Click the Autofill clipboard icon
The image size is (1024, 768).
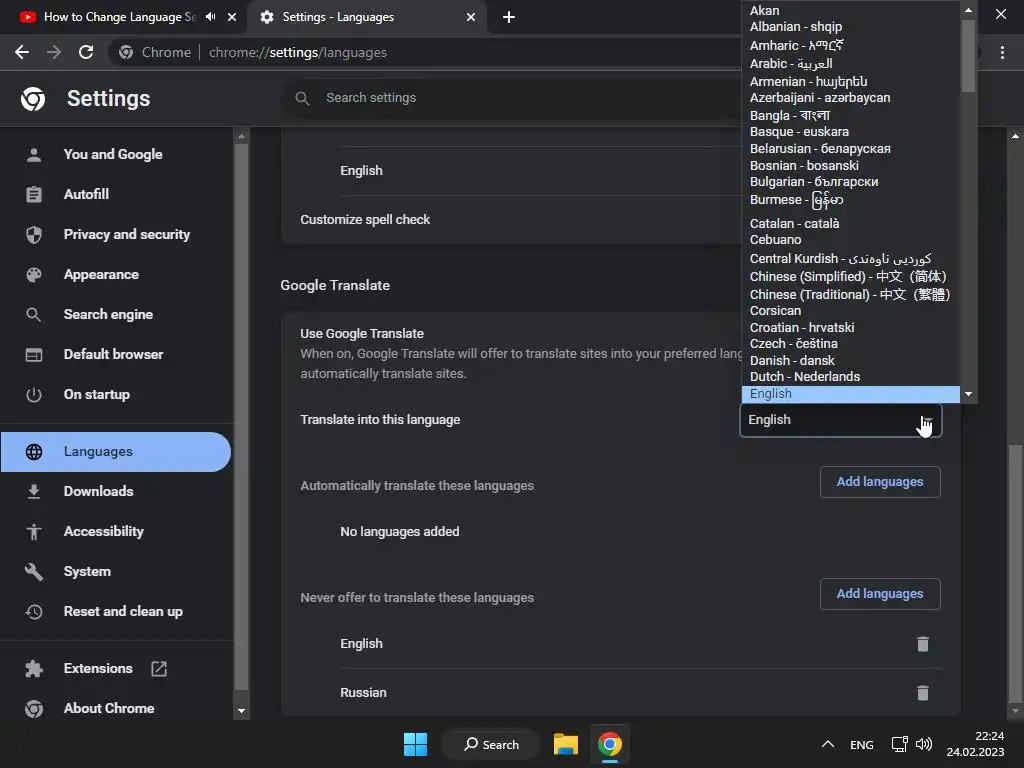pyautogui.click(x=33, y=195)
